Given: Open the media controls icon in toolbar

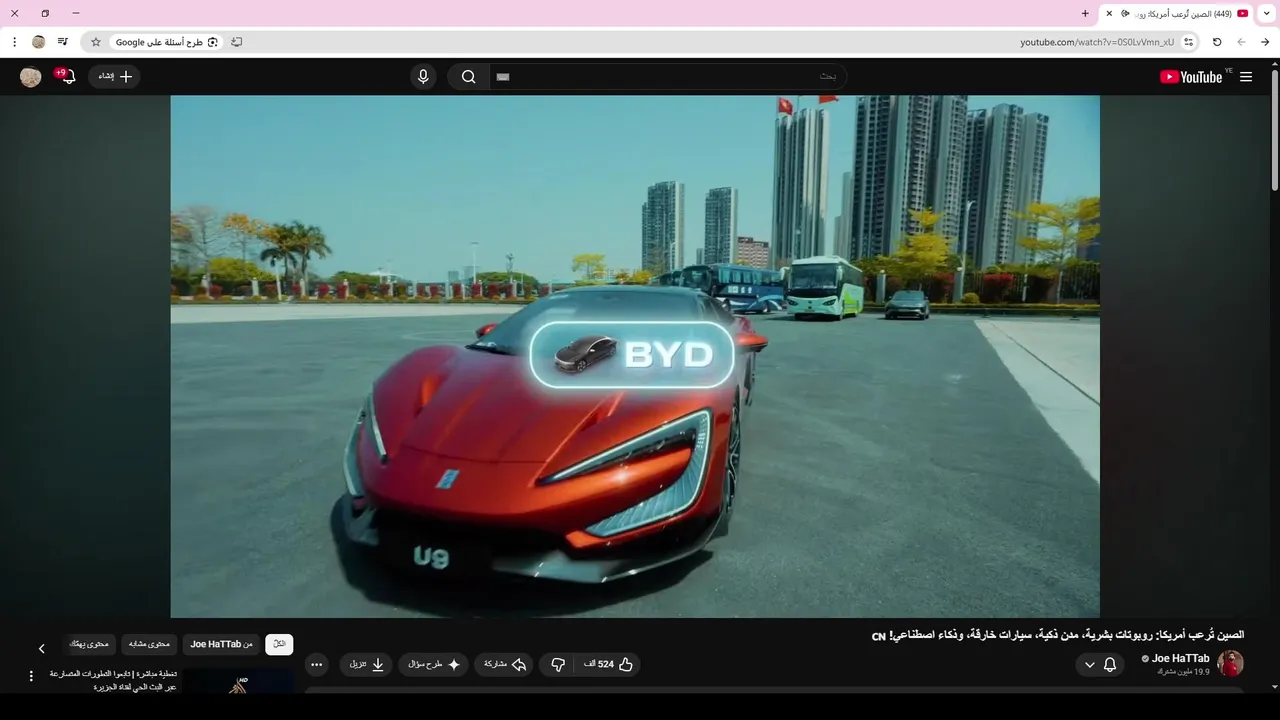Looking at the screenshot, I should 63,42.
